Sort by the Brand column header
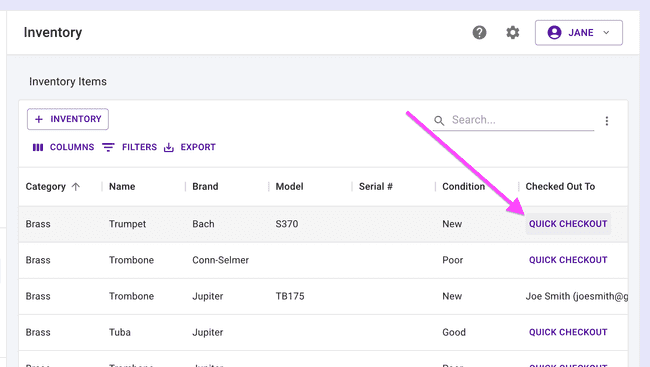This screenshot has height=367, width=650. (205, 187)
